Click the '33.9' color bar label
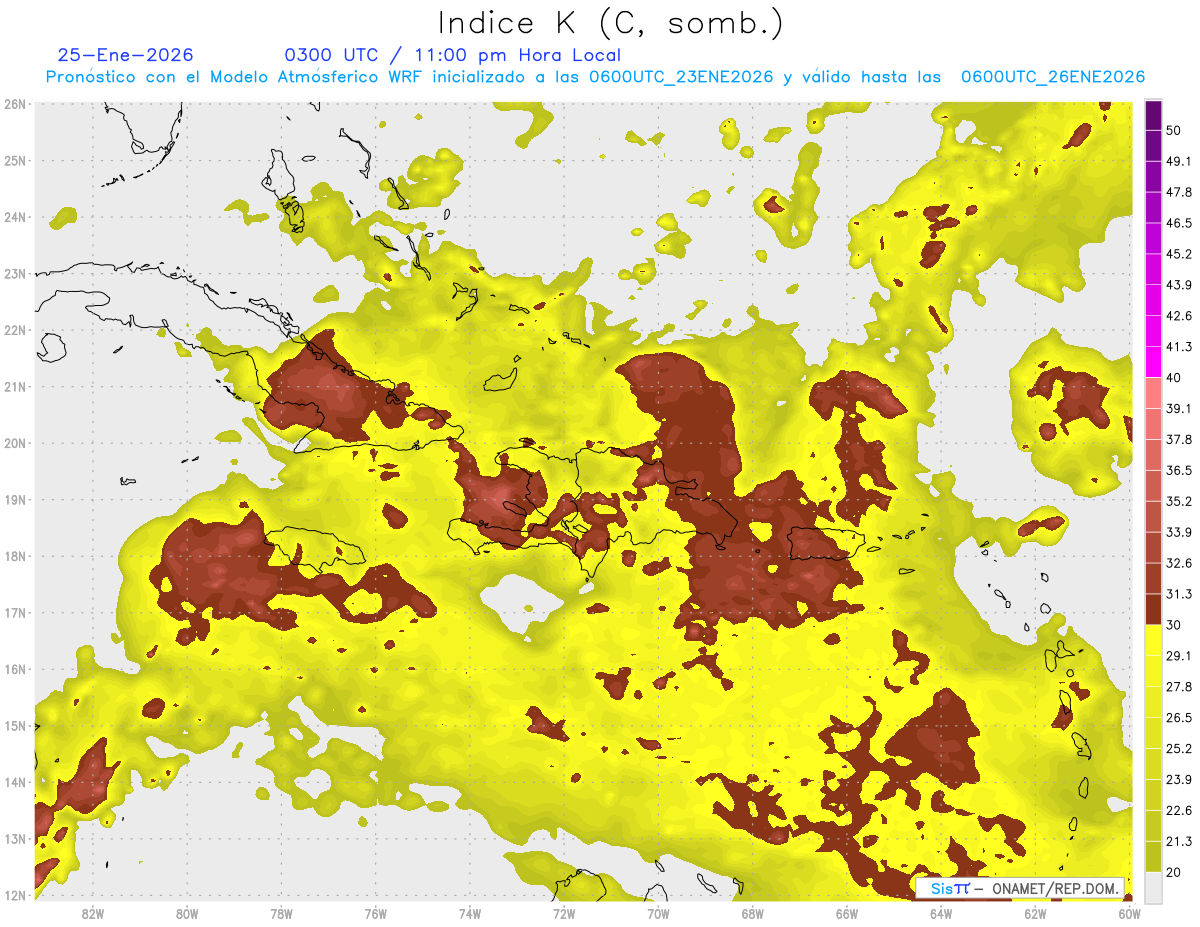1200x927 pixels. click(1178, 532)
